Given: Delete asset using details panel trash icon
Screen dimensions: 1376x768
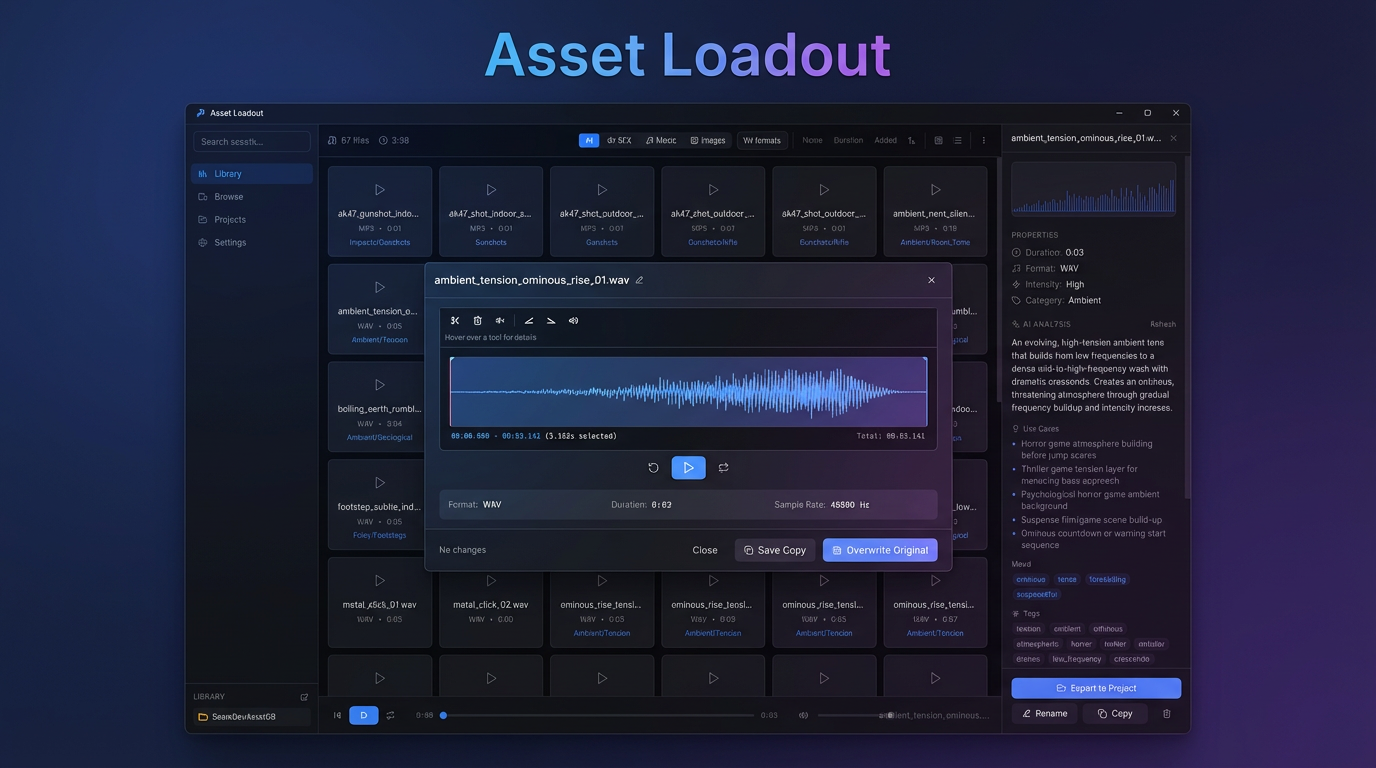Looking at the screenshot, I should click(1166, 714).
